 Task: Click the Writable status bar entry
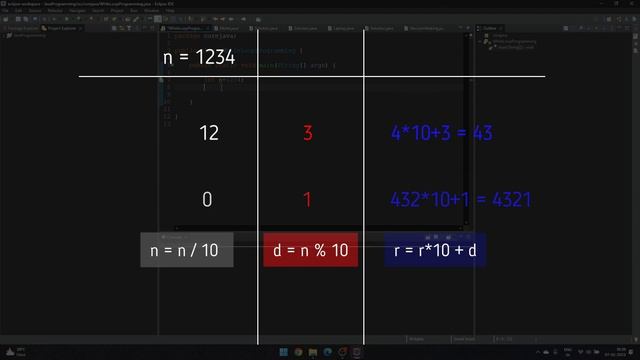click(417, 339)
